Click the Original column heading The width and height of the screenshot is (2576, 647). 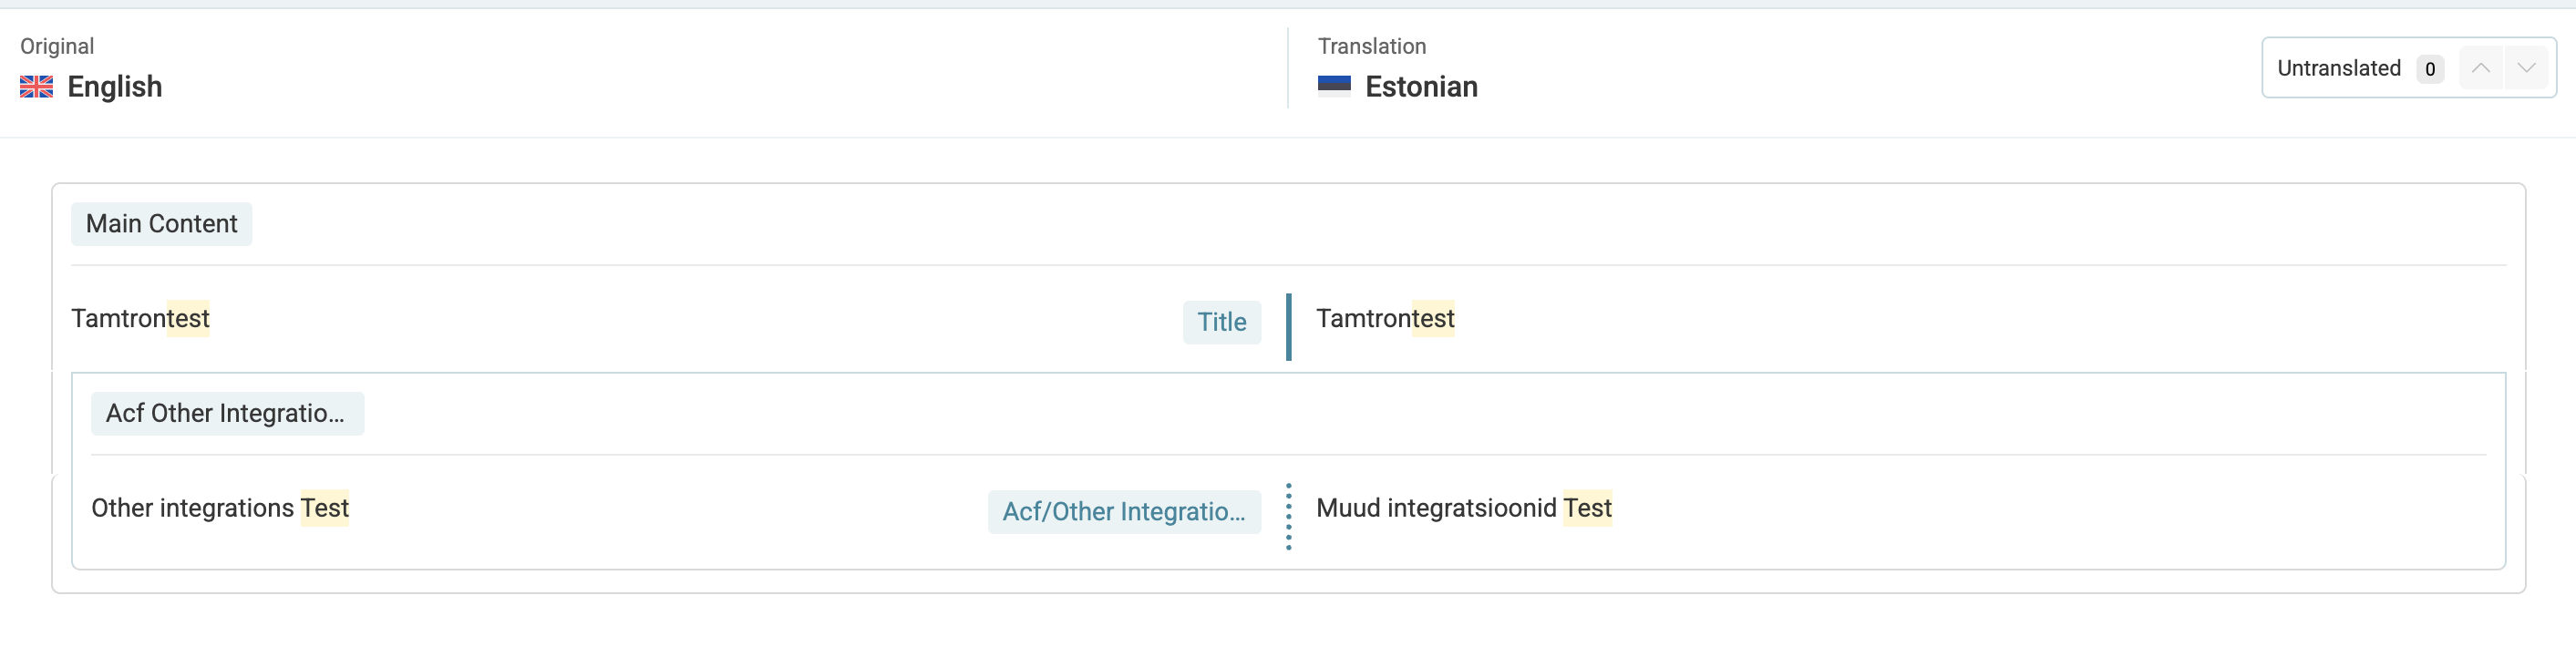pyautogui.click(x=57, y=46)
